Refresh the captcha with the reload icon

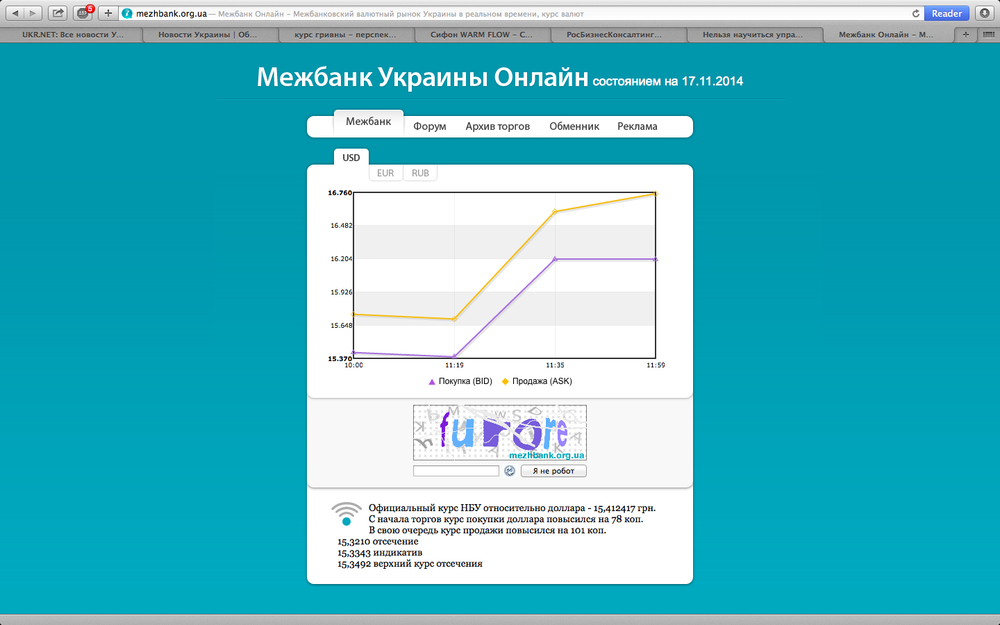pos(510,471)
